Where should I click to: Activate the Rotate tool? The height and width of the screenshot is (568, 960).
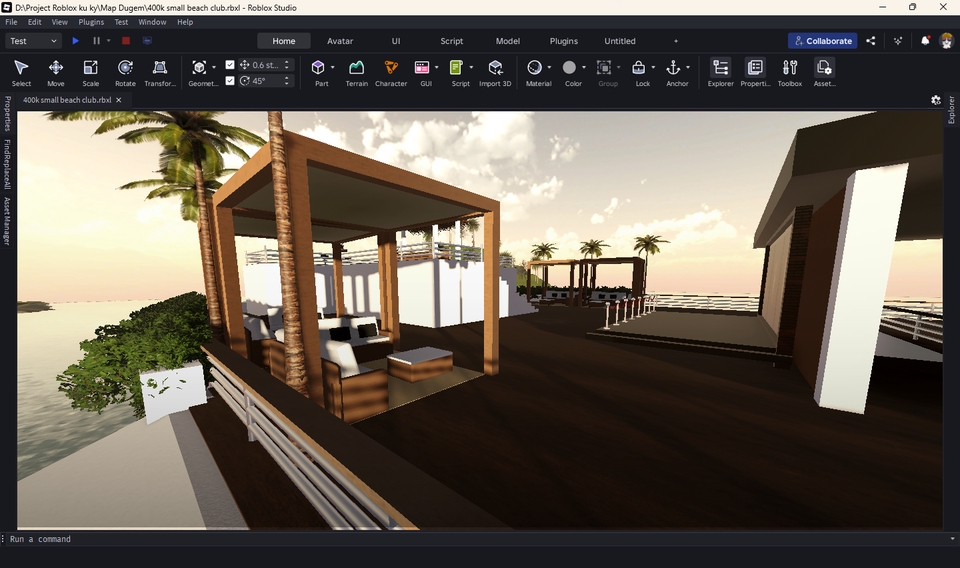tap(125, 72)
